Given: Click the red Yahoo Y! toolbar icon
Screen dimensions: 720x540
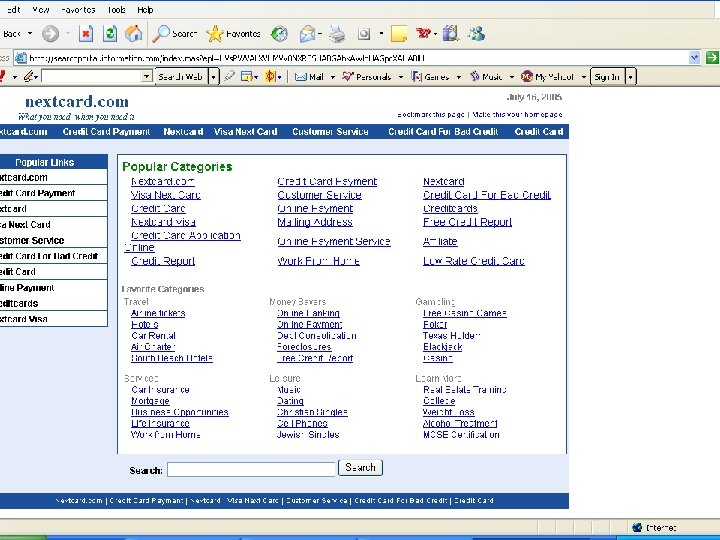Looking at the screenshot, I should pos(423,33).
